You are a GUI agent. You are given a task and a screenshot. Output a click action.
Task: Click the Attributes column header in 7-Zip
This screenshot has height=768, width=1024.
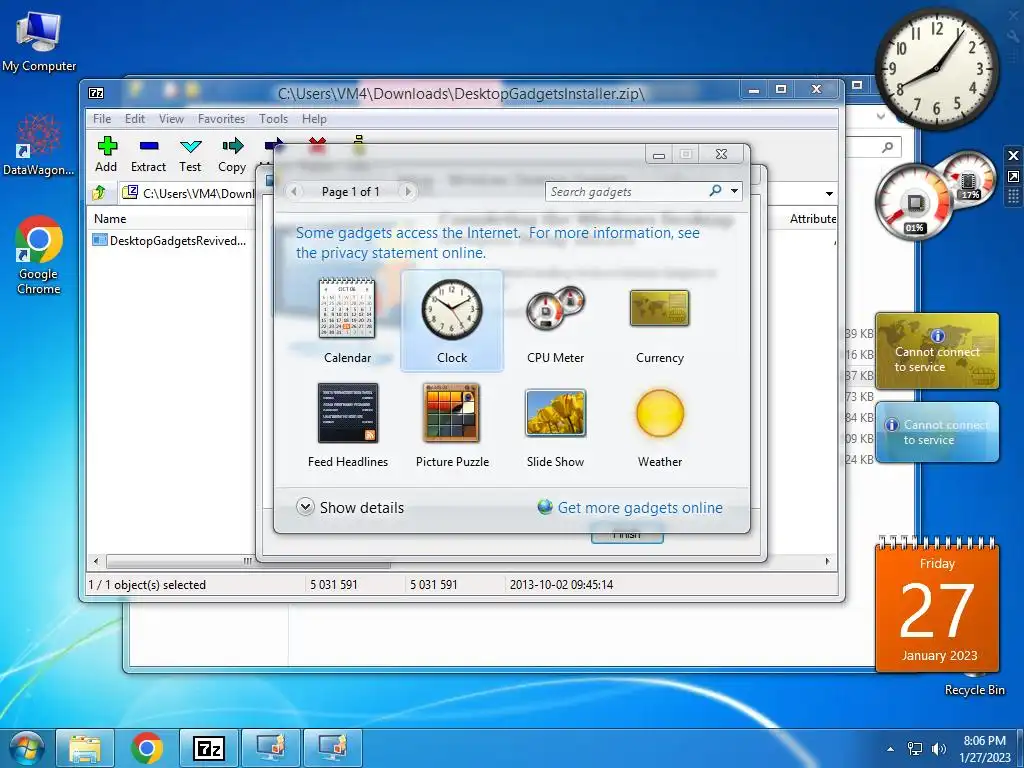point(812,219)
